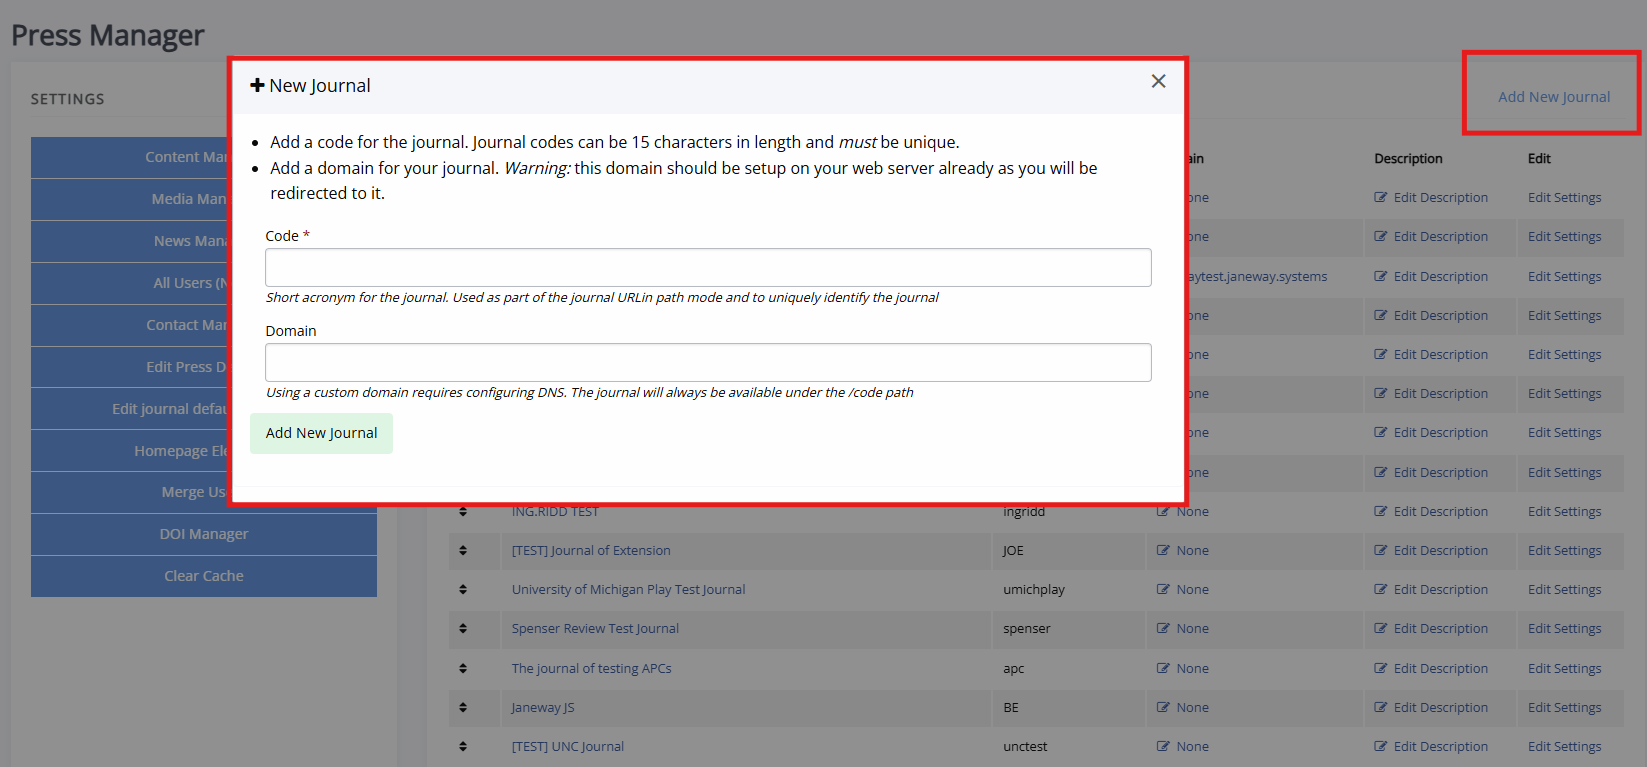Image resolution: width=1647 pixels, height=767 pixels.
Task: Open the [TEST] UNC Journal link
Action: click(x=568, y=747)
